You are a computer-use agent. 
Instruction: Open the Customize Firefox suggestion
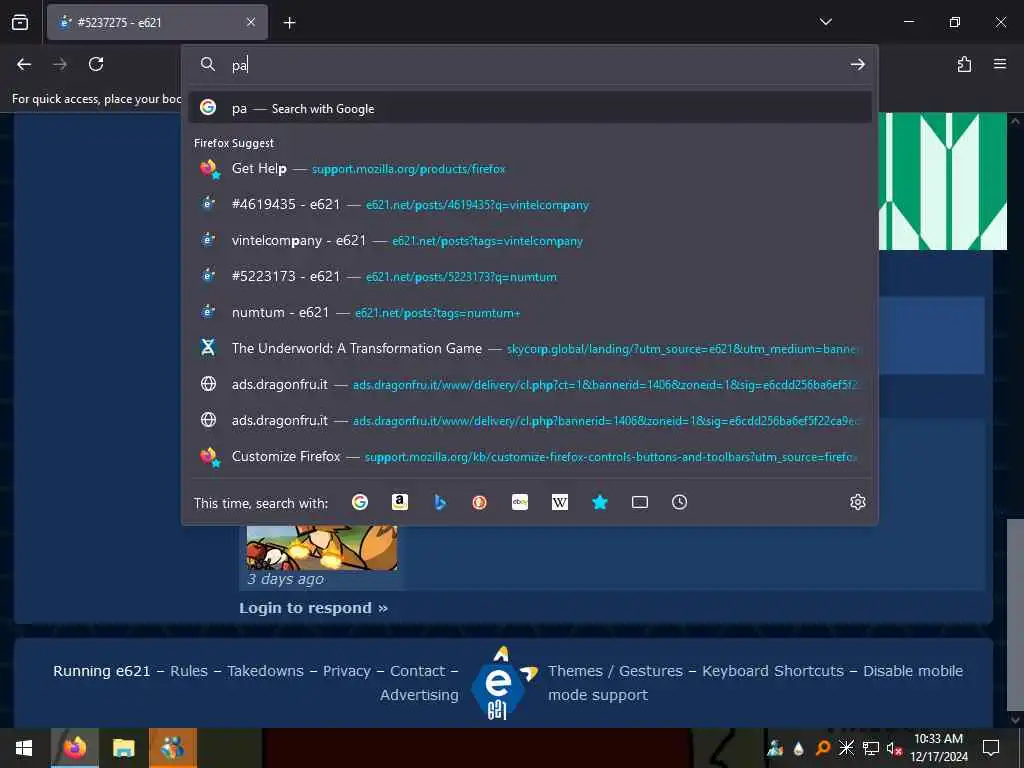tap(530, 456)
